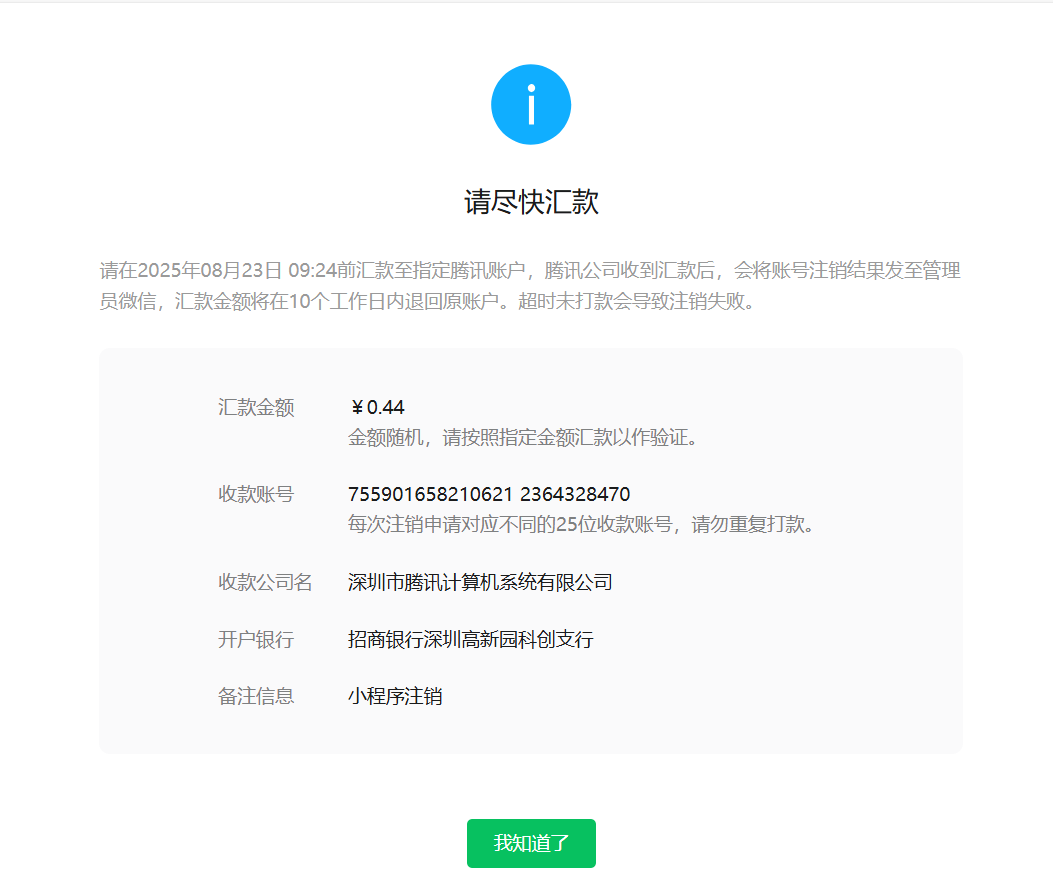Click the account number 755901658210621 2364328470
The height and width of the screenshot is (871, 1053).
(489, 494)
